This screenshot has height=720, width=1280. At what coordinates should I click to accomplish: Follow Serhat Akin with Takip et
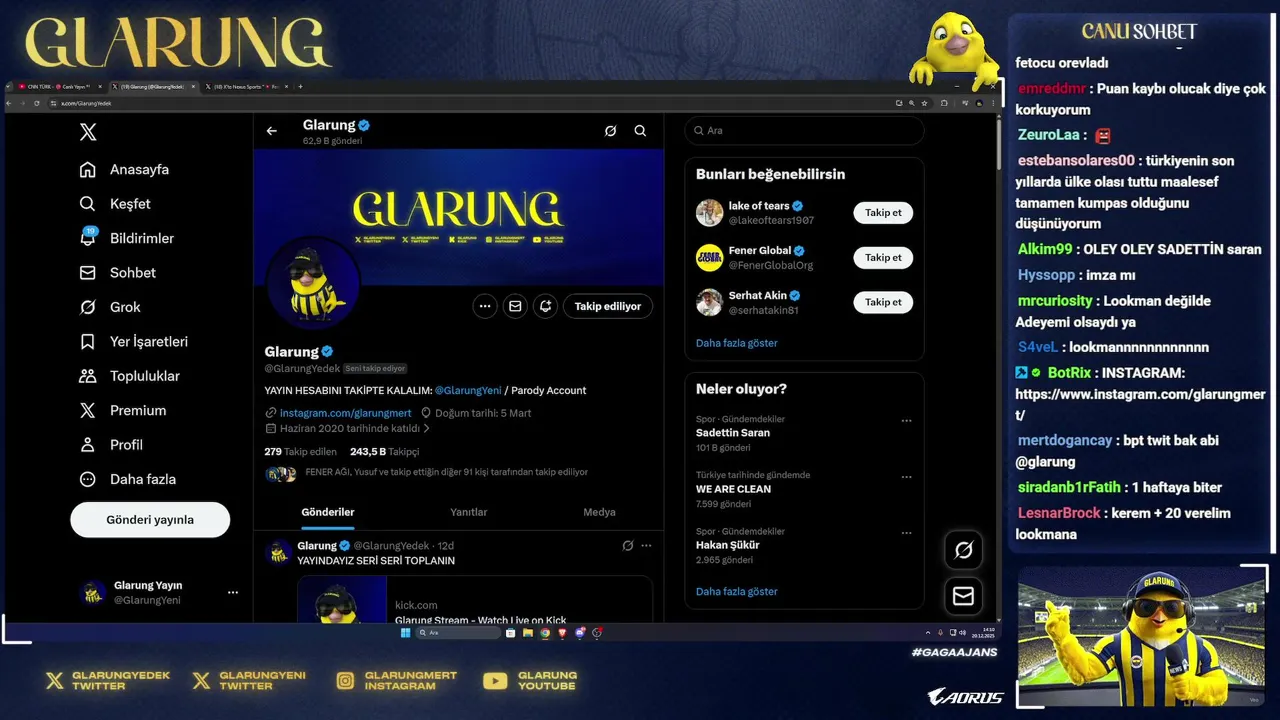pyautogui.click(x=883, y=302)
